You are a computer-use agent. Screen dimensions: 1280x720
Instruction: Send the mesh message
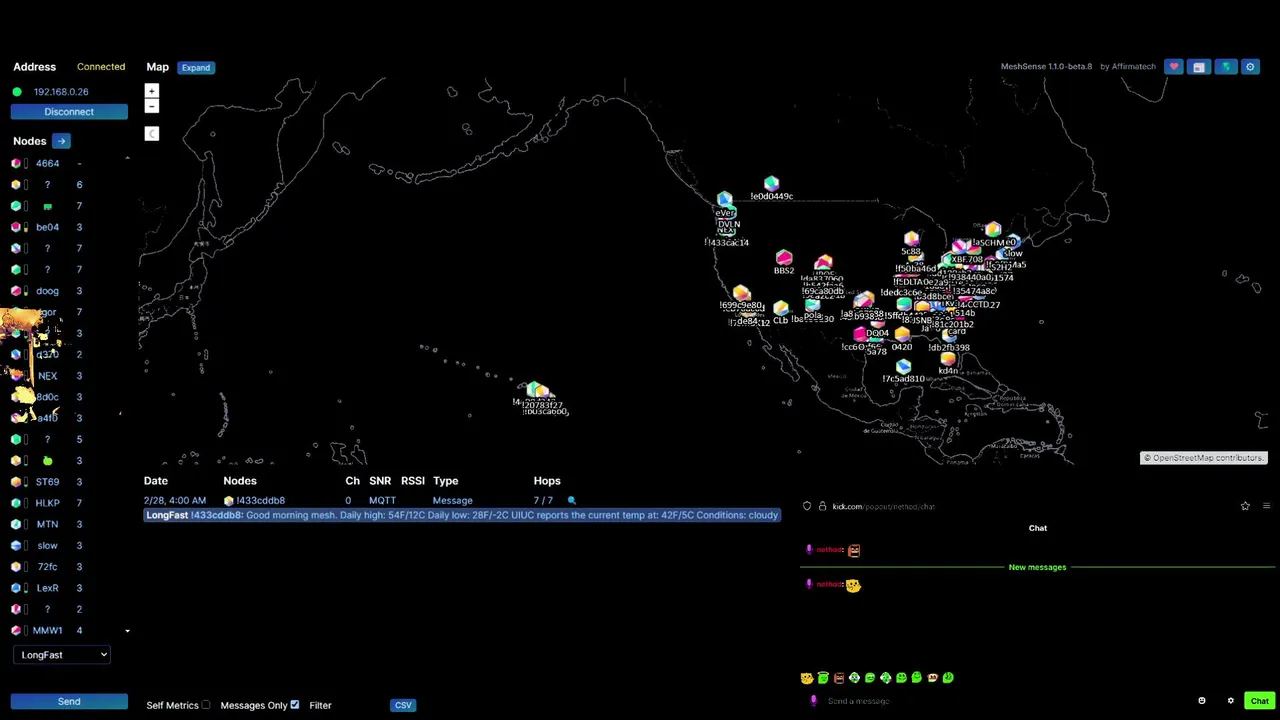click(x=69, y=701)
